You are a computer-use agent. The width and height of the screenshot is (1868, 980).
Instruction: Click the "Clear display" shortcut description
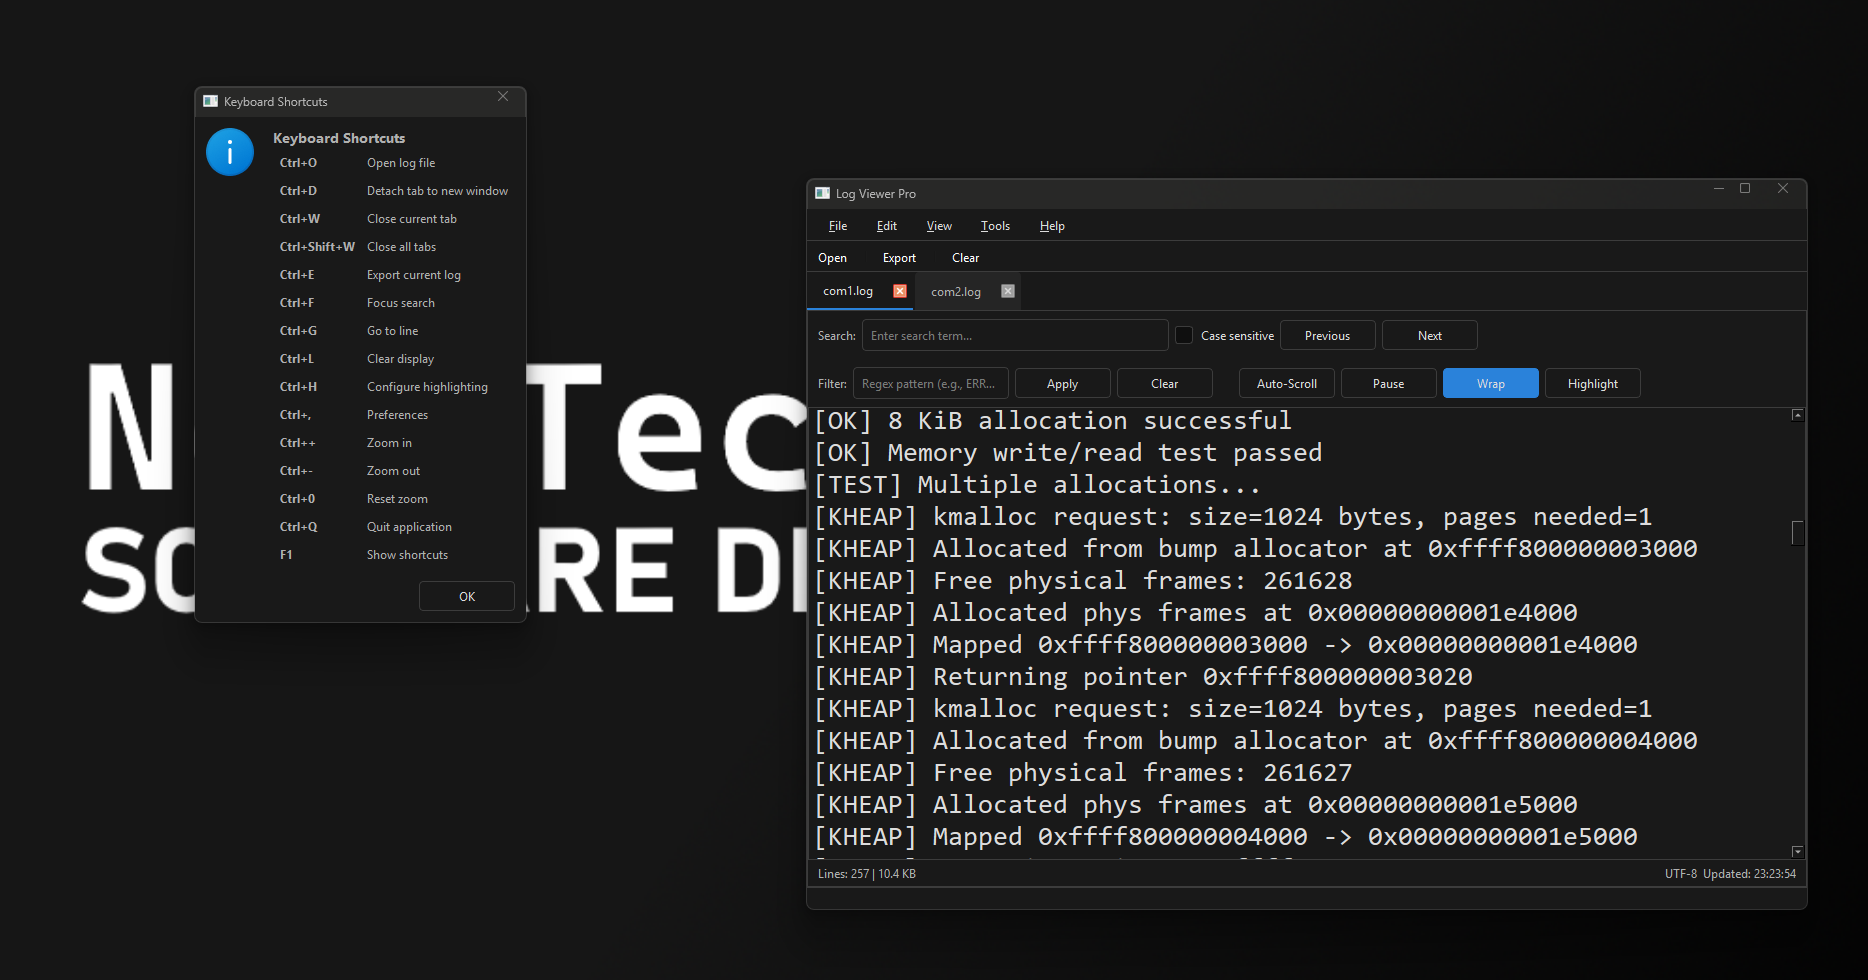[400, 359]
